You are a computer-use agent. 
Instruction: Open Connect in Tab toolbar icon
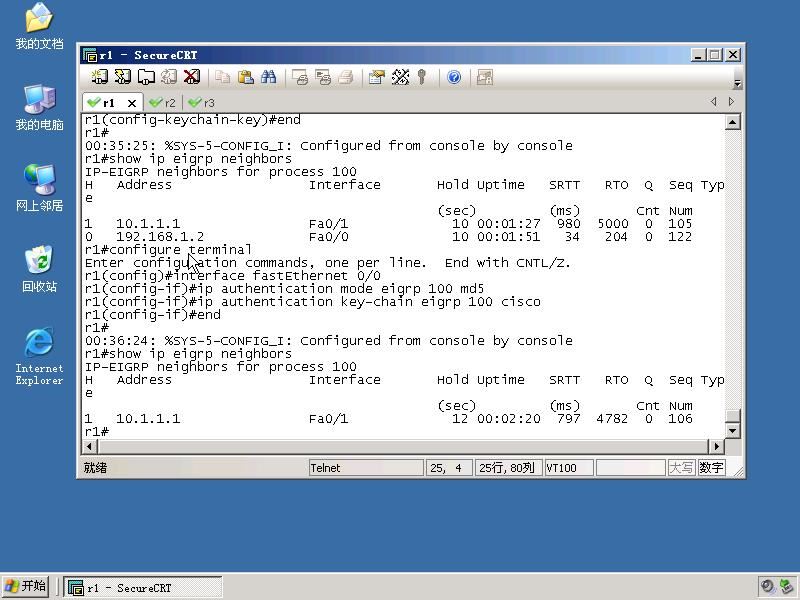tap(146, 77)
